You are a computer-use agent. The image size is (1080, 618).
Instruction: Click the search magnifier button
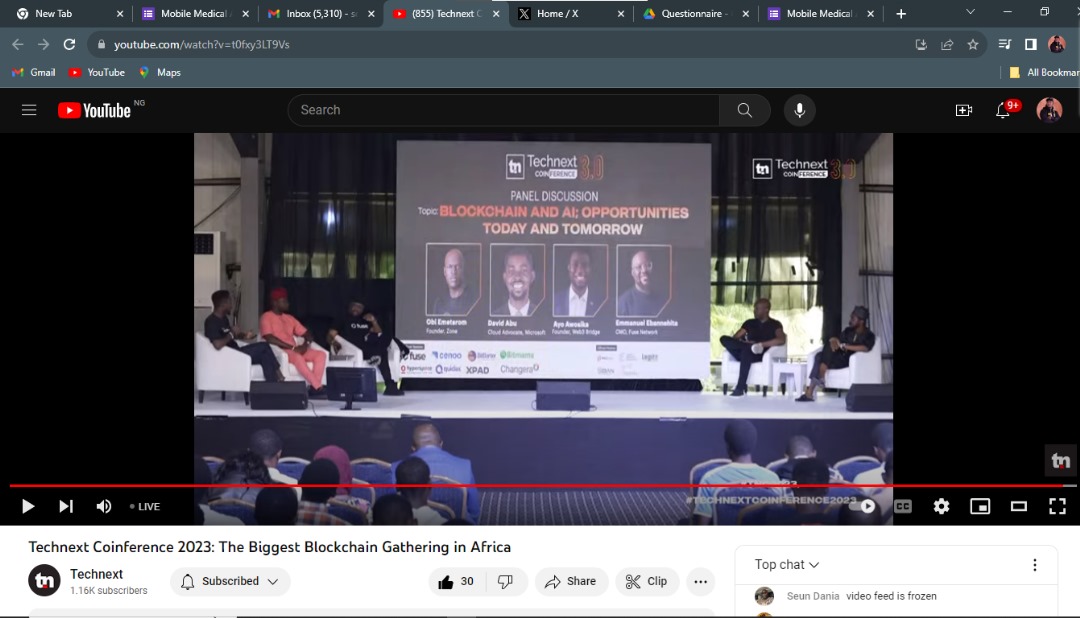(745, 110)
